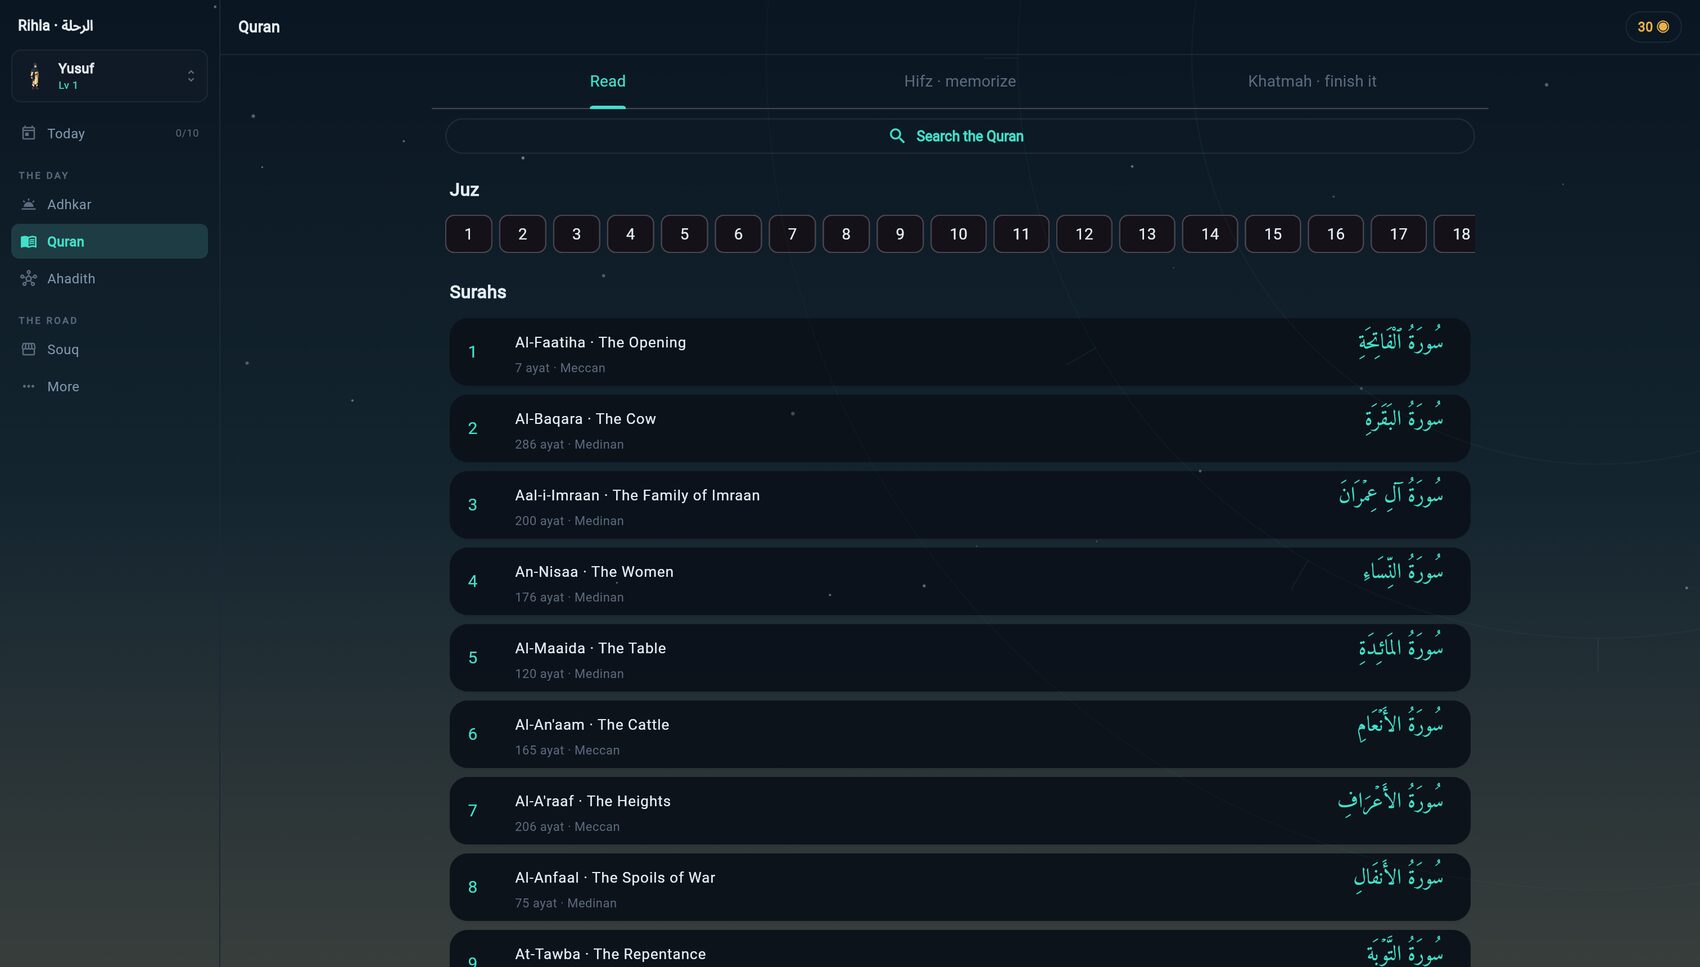Select Juz 12 button

pos(1084,234)
